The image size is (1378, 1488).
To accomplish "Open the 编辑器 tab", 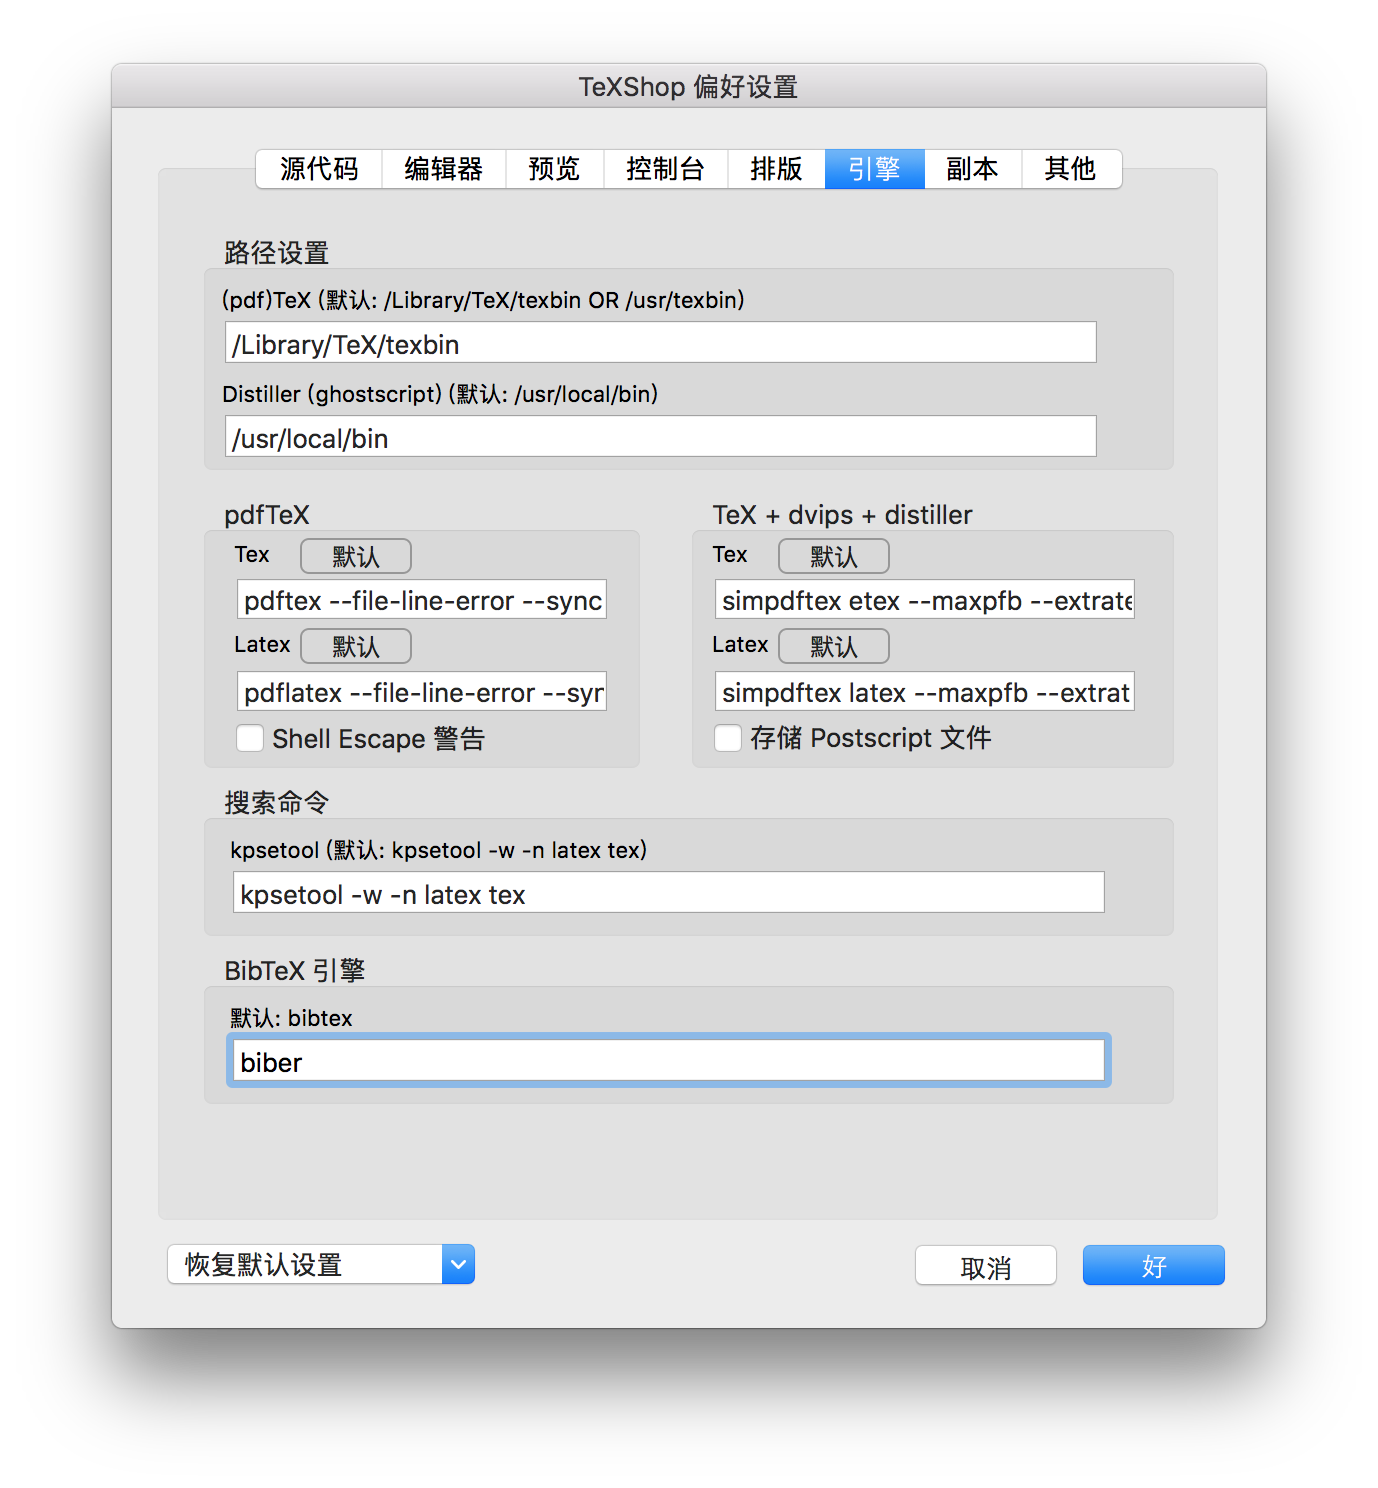I will [x=444, y=169].
